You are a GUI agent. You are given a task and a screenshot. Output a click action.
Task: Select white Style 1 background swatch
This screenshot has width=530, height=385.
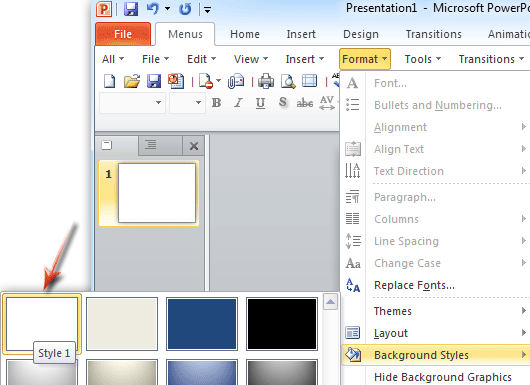tap(42, 324)
